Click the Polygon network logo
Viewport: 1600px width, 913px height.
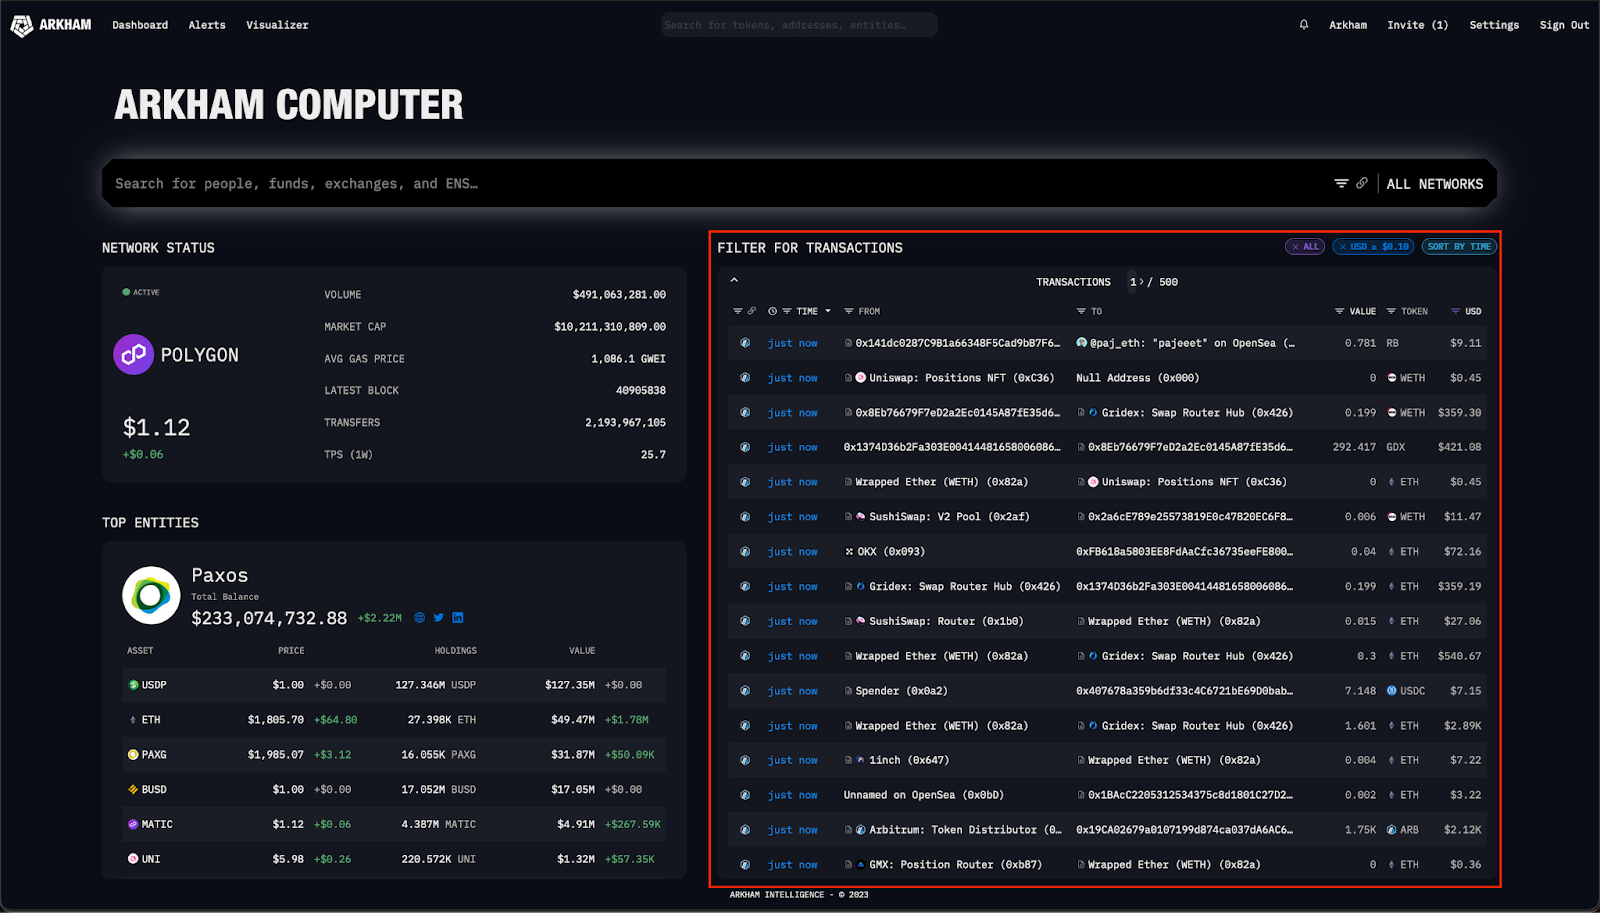click(x=133, y=354)
